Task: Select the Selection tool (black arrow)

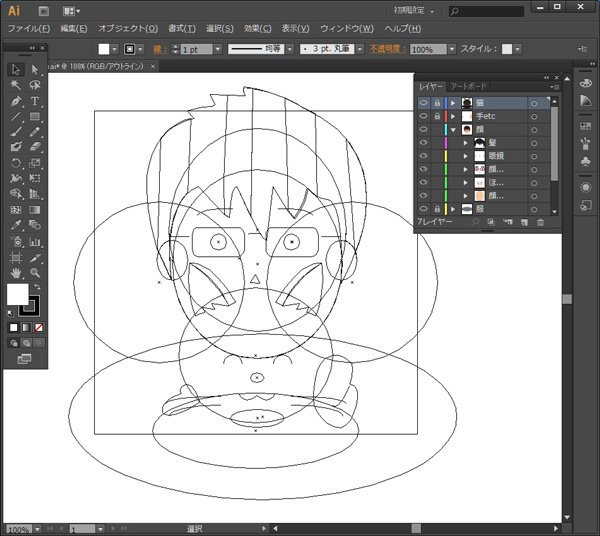Action: (16, 69)
